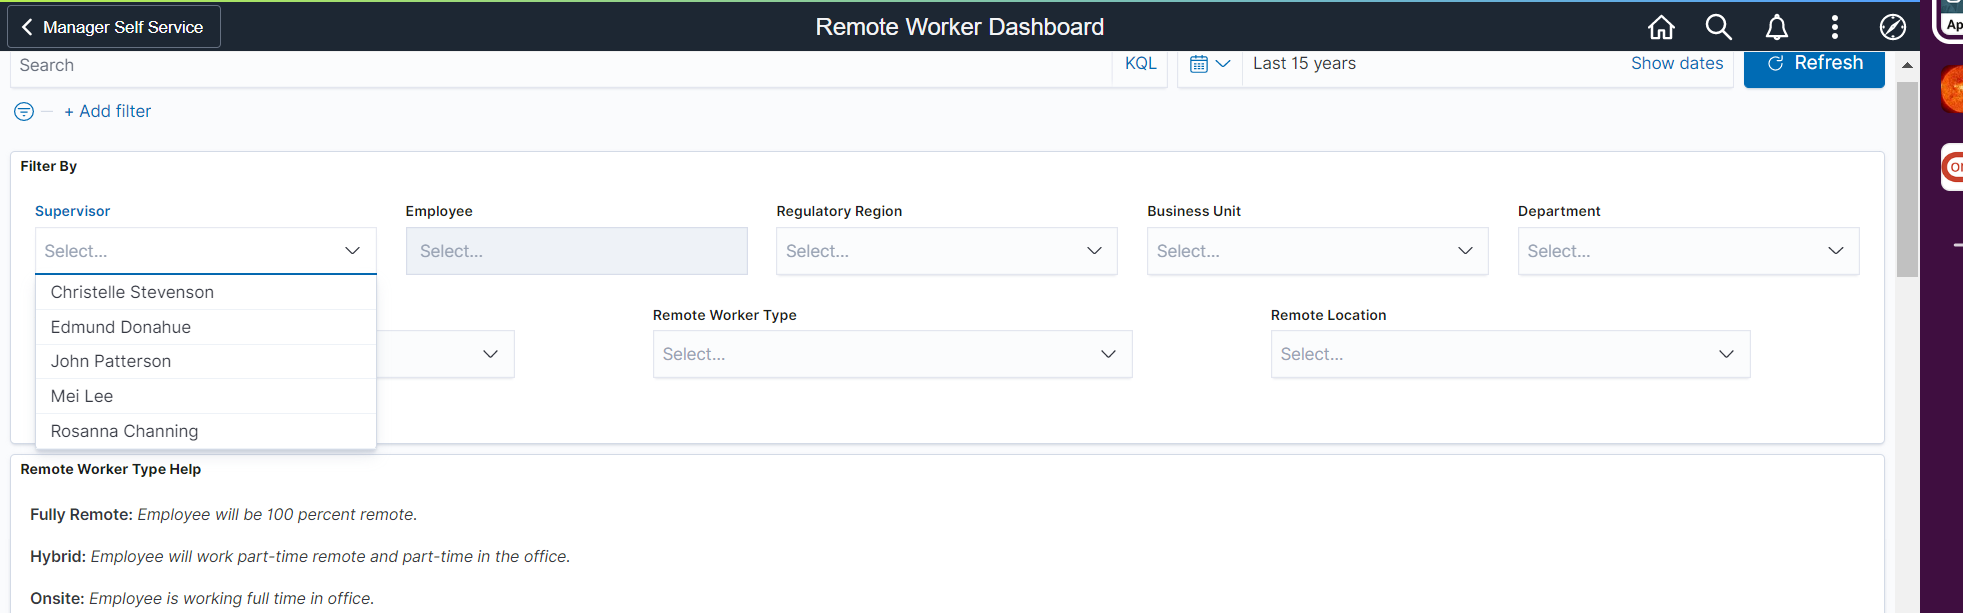Click the filter options circle icon

24,111
